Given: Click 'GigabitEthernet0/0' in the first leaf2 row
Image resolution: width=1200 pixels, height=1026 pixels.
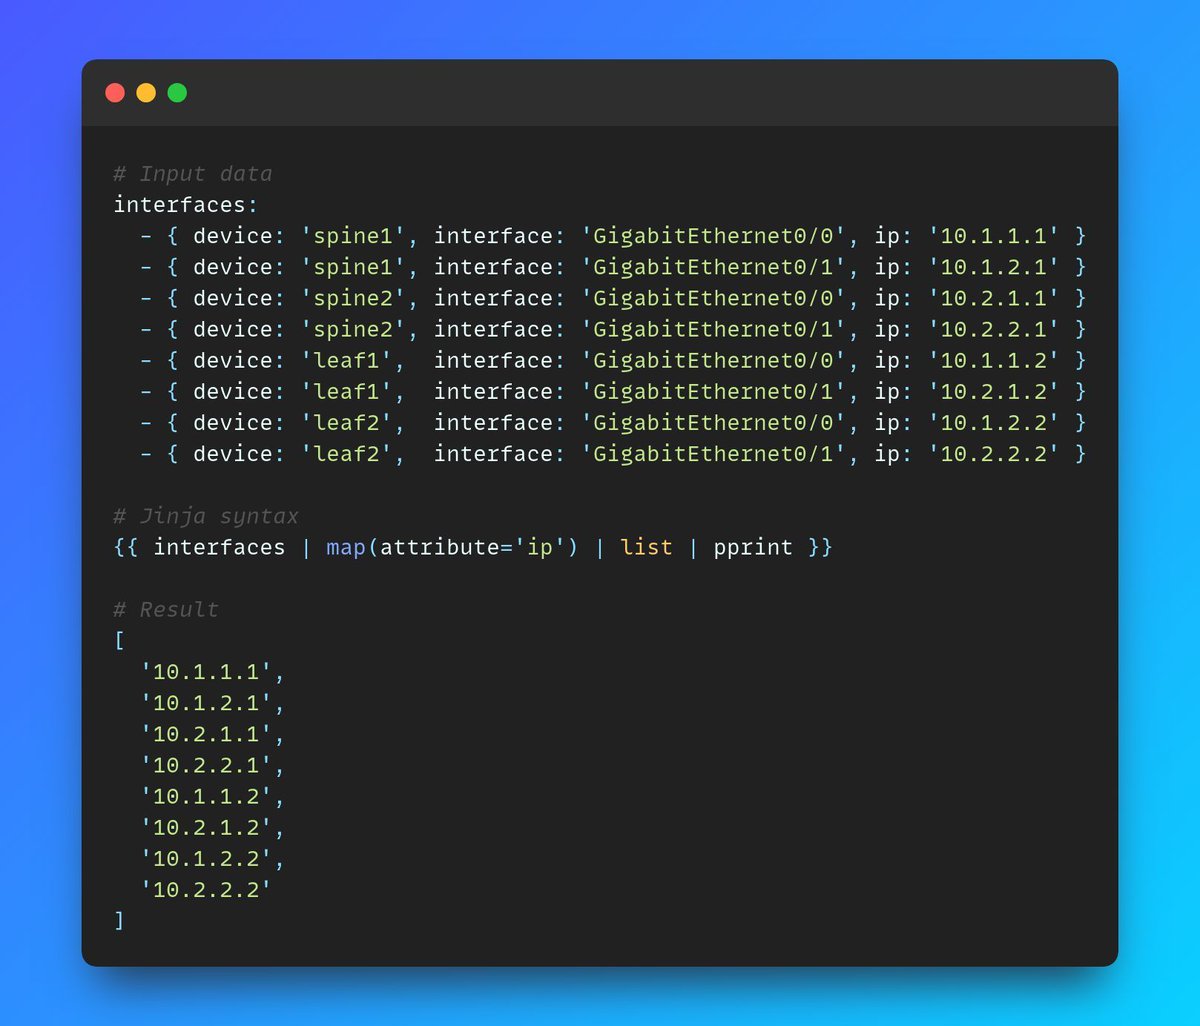Looking at the screenshot, I should click(x=714, y=422).
